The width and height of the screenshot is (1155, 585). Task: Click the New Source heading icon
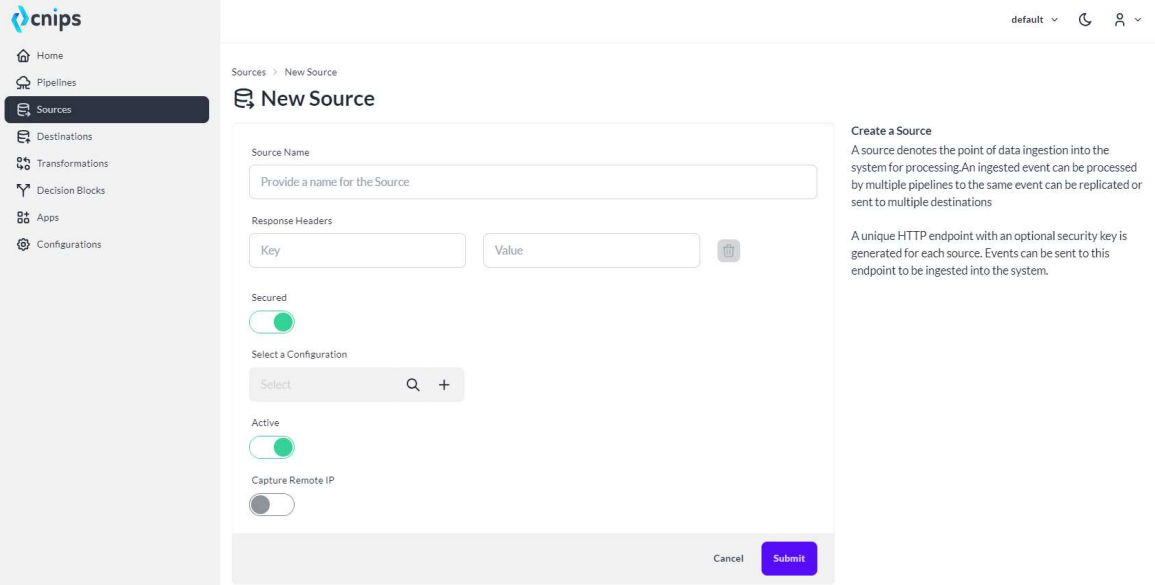click(244, 99)
